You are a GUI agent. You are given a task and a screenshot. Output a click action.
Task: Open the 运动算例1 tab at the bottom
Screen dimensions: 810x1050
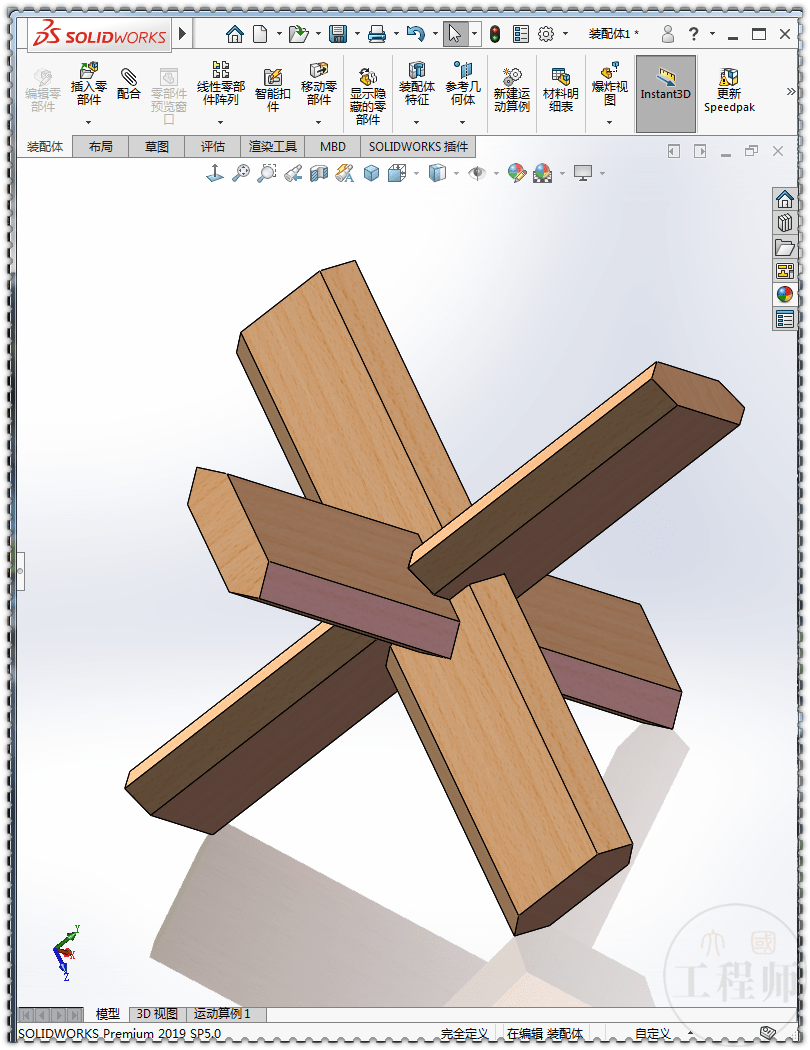[x=221, y=1013]
